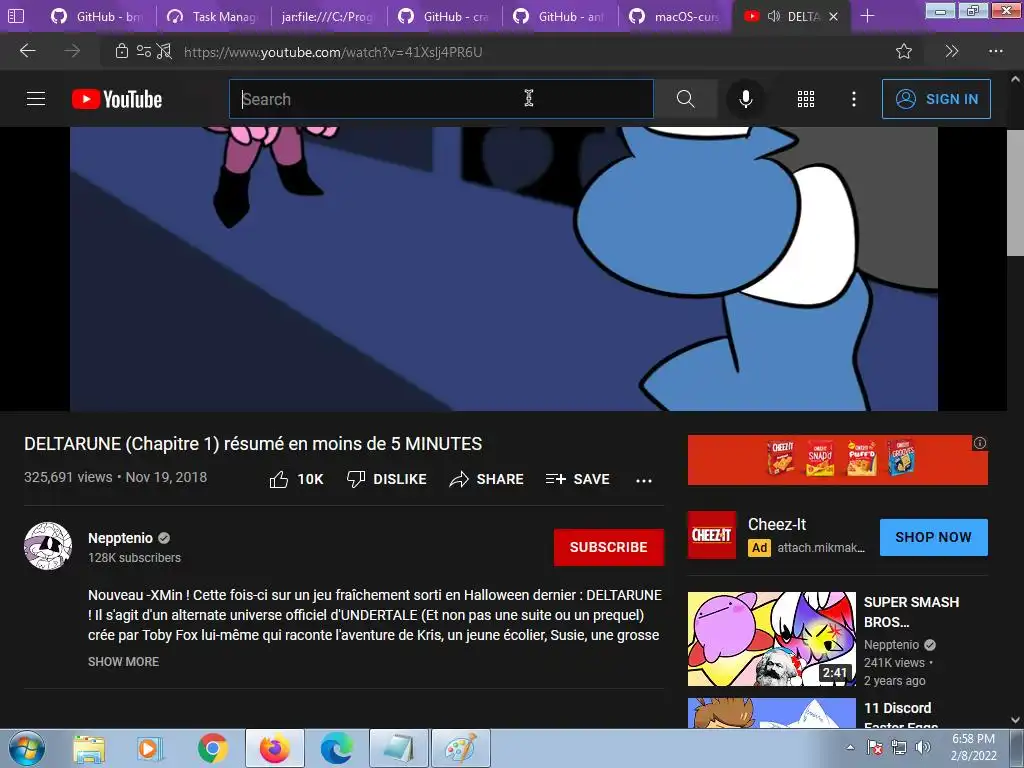The height and width of the screenshot is (768, 1024).
Task: Open the Cheez-It banner ad image
Action: [x=837, y=460]
